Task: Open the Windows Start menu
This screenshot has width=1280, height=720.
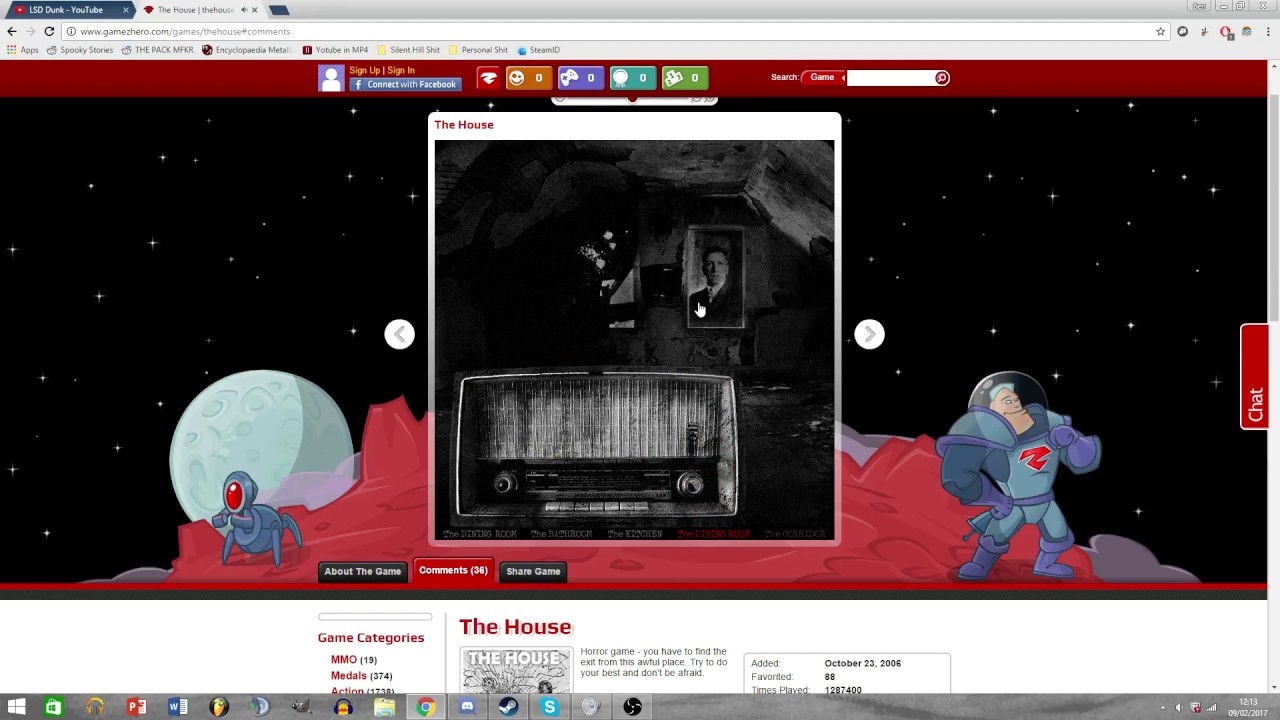Action: [x=17, y=707]
